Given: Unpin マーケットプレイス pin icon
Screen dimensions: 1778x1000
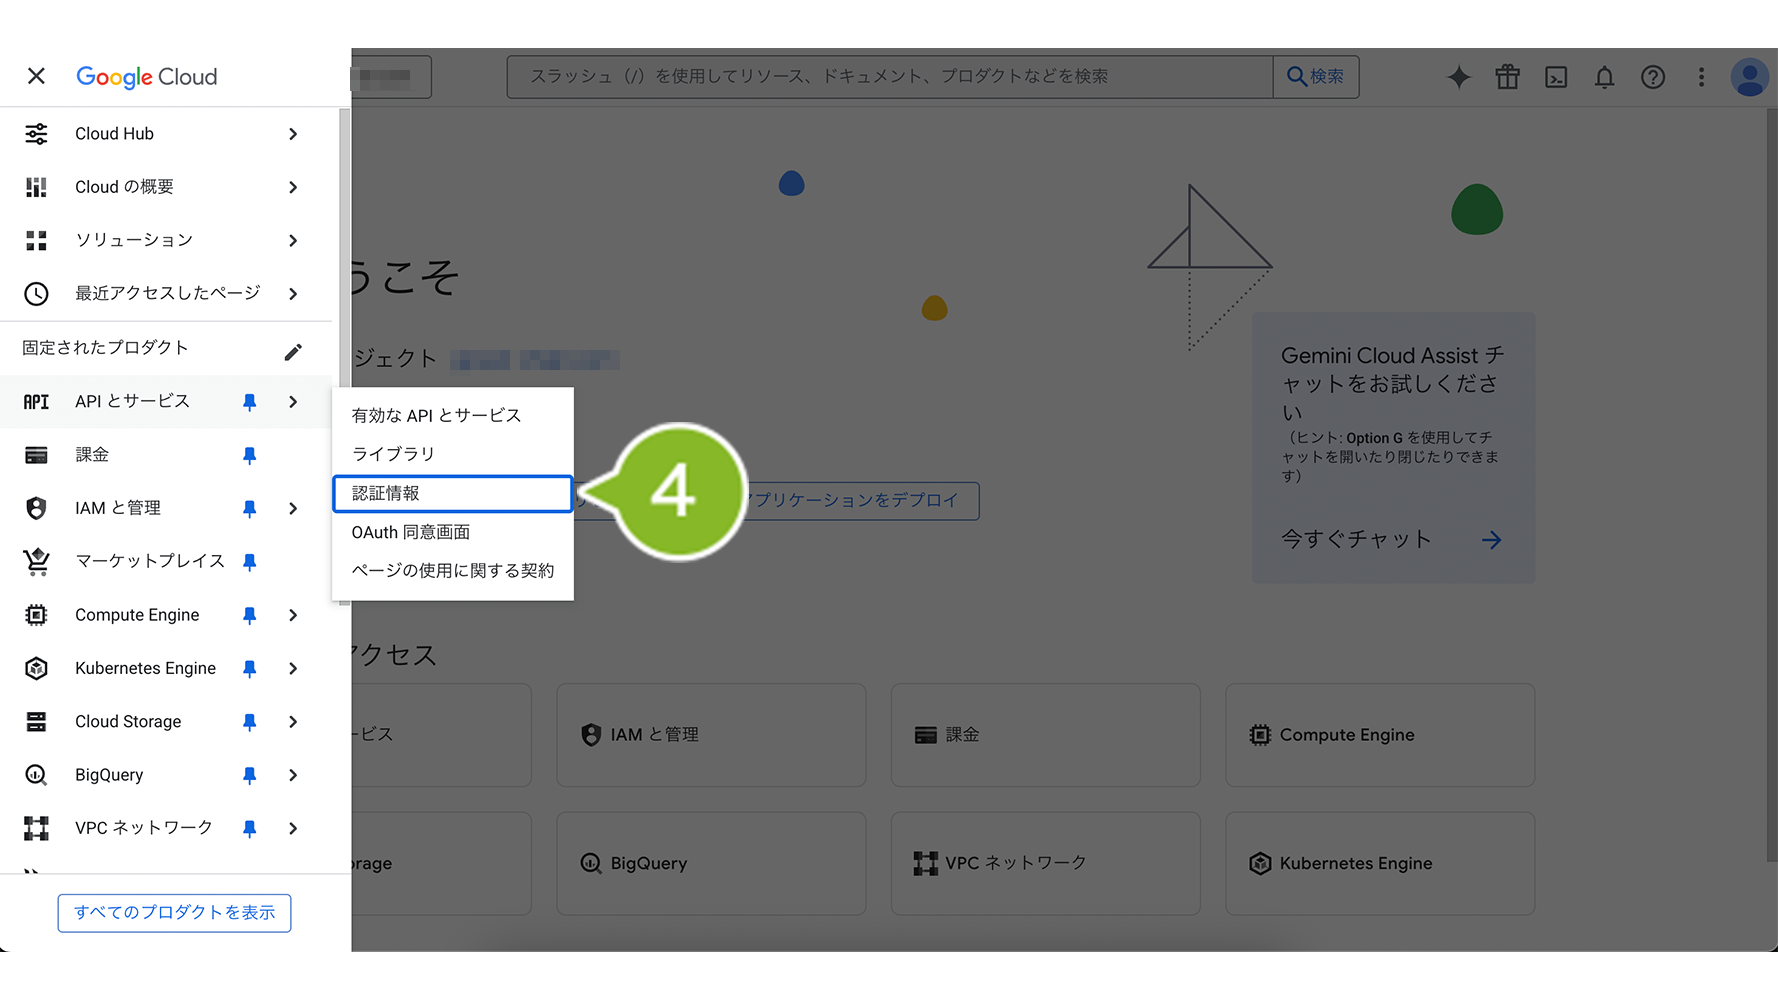Looking at the screenshot, I should (250, 562).
